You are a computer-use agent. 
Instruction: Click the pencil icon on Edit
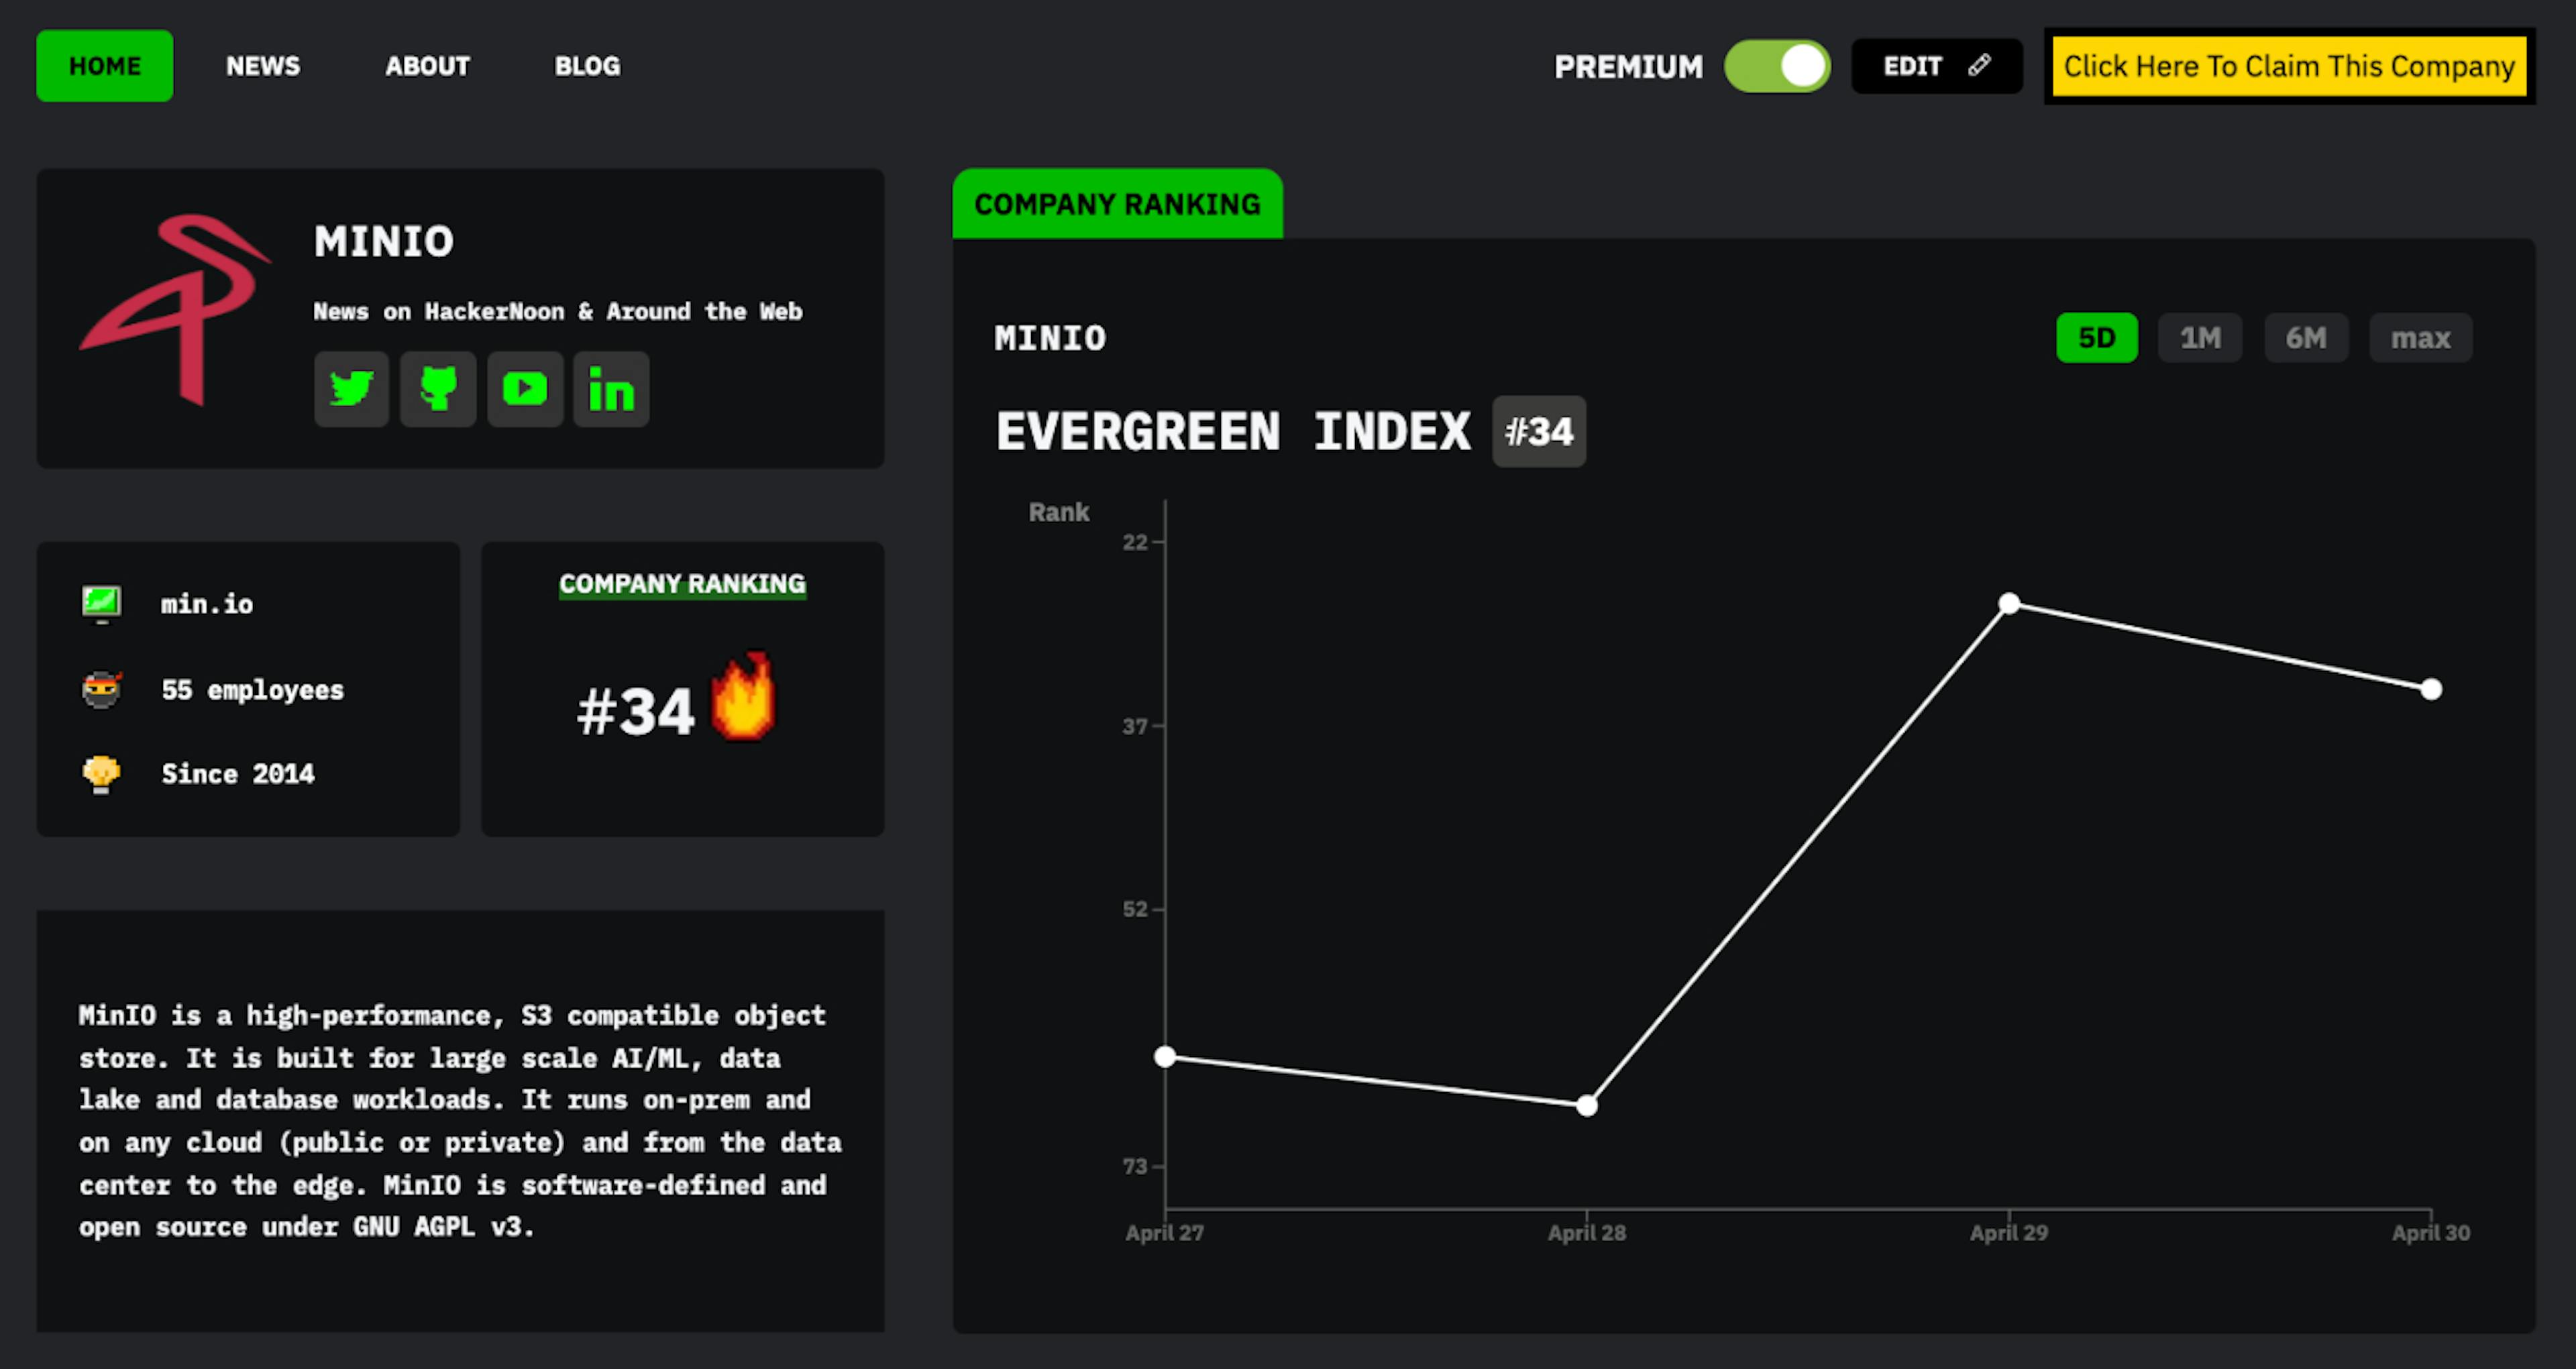point(1979,66)
